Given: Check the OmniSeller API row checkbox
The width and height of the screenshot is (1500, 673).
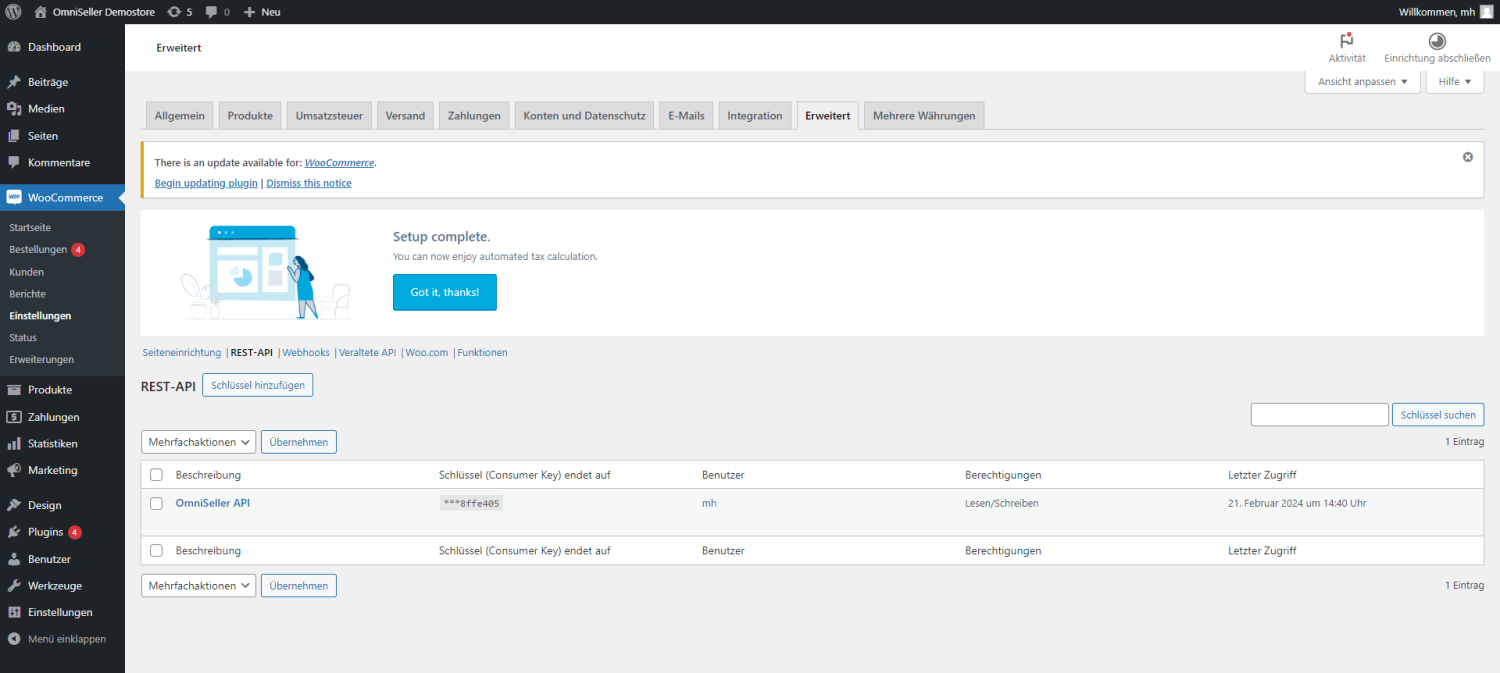Looking at the screenshot, I should click(x=156, y=504).
